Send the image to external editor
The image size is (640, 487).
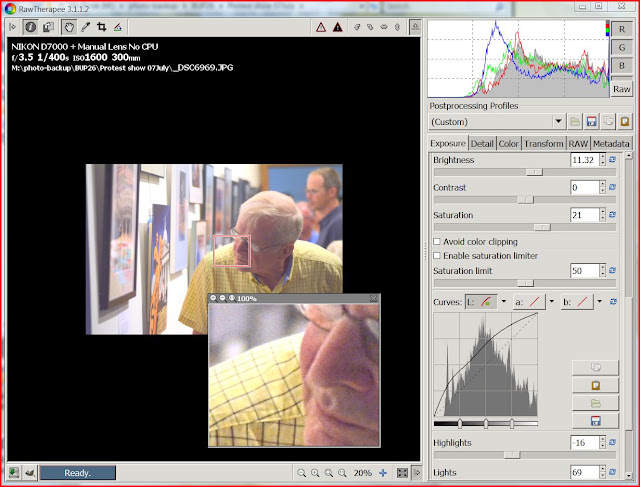[29, 473]
